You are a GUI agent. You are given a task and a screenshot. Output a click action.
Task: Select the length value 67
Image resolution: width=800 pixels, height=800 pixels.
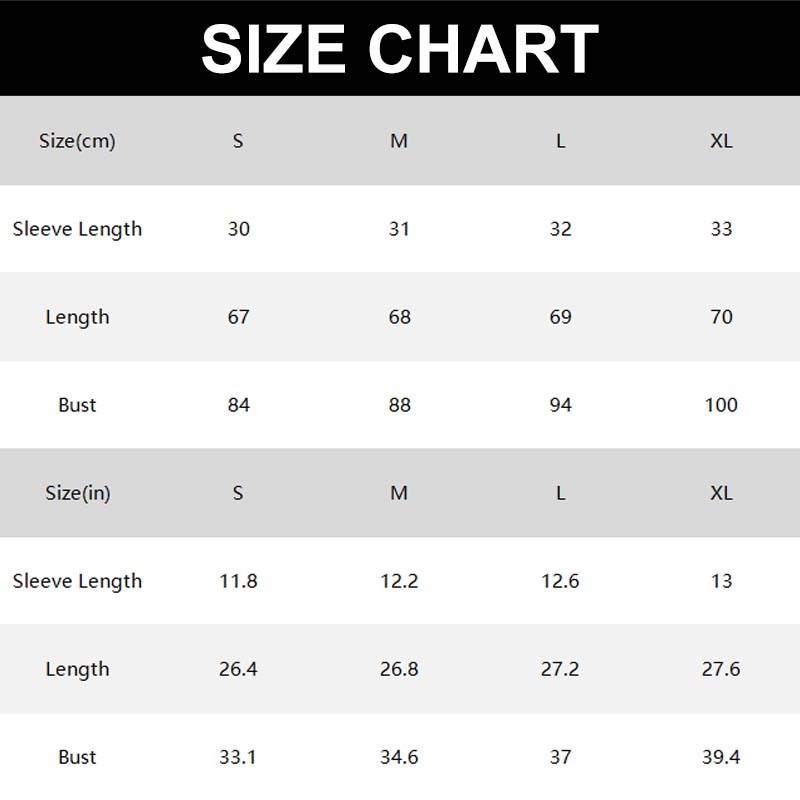coord(238,317)
